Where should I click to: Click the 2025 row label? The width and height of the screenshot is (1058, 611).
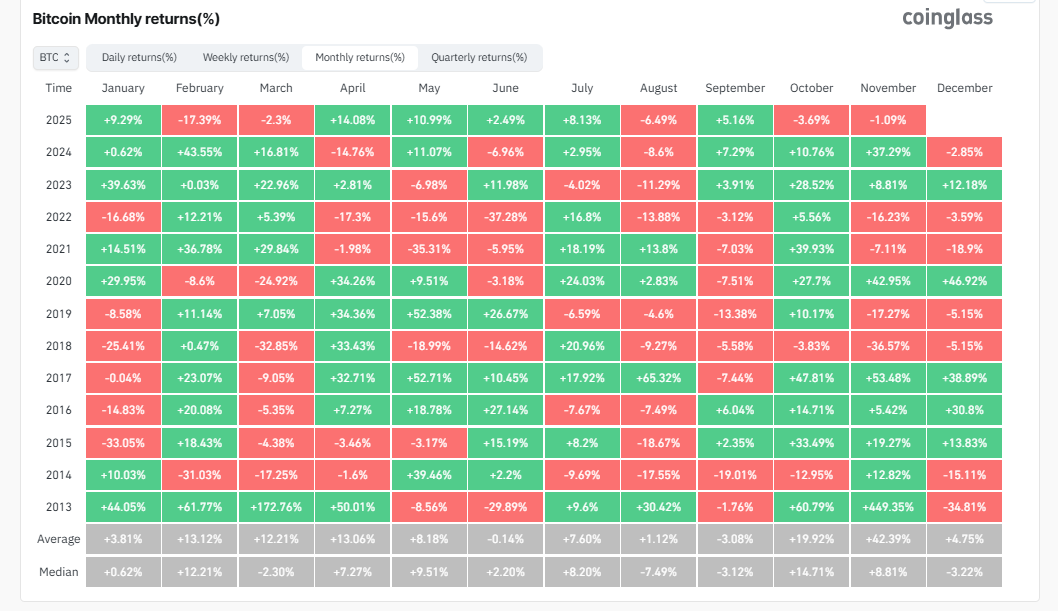click(58, 120)
